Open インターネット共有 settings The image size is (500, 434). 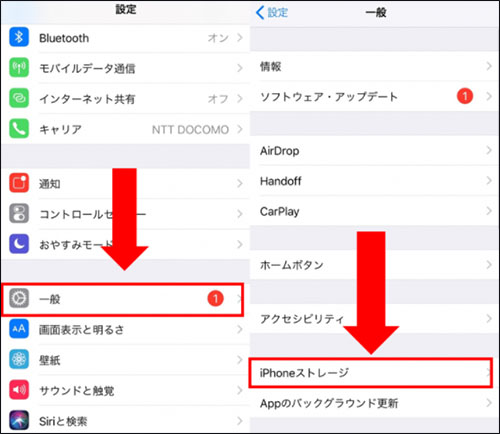tap(125, 98)
